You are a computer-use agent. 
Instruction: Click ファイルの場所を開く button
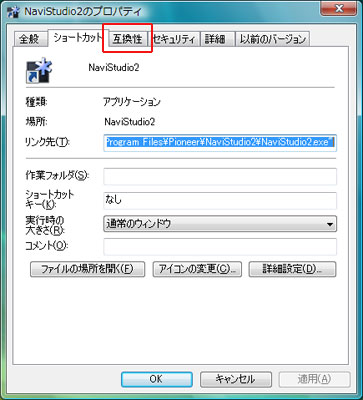tap(87, 269)
